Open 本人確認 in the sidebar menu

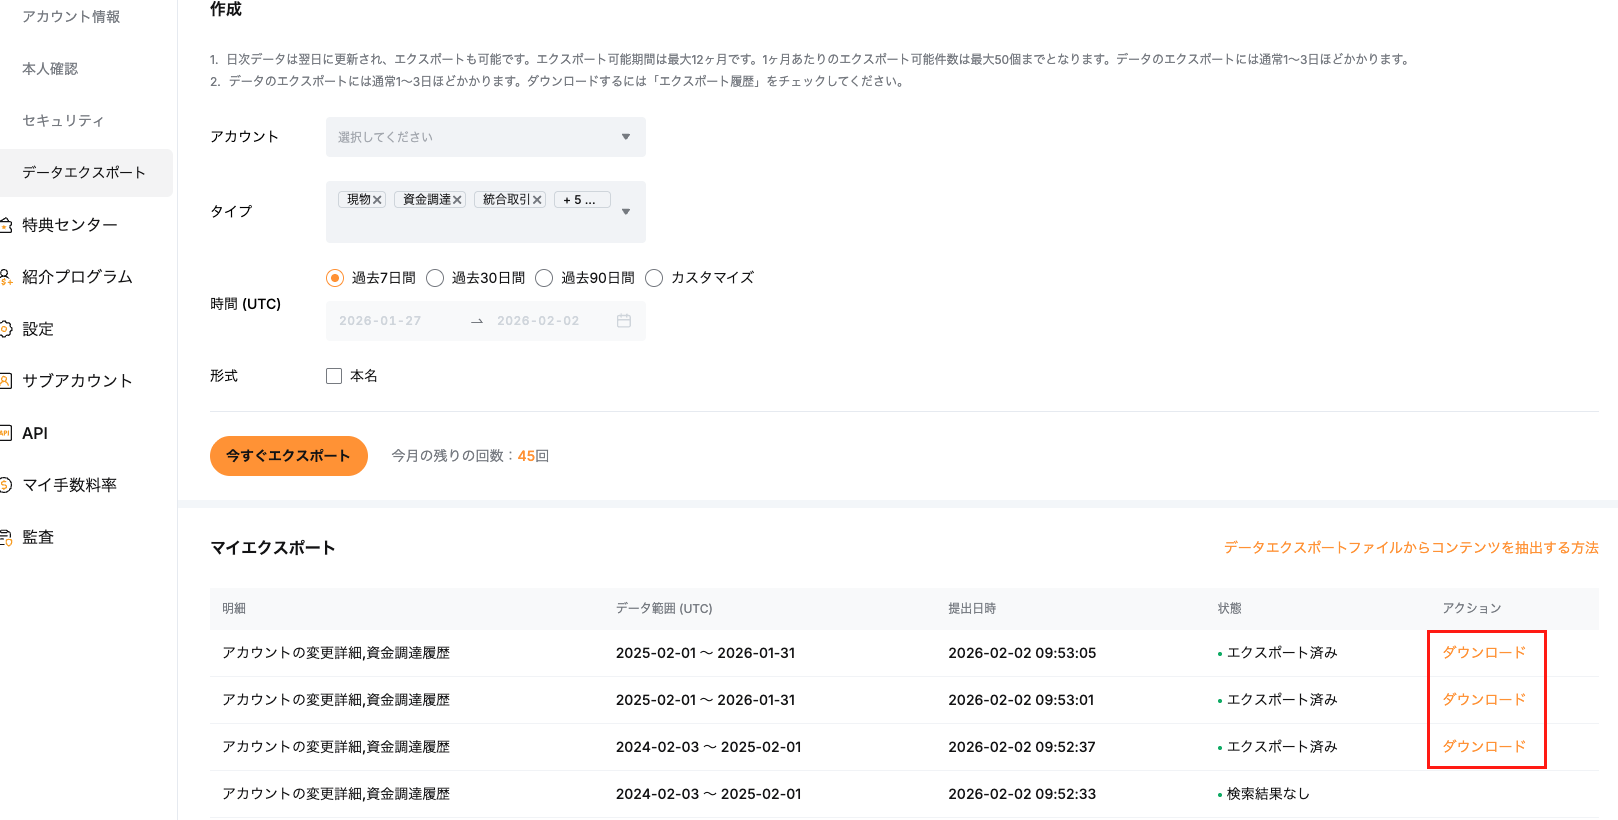[x=50, y=69]
